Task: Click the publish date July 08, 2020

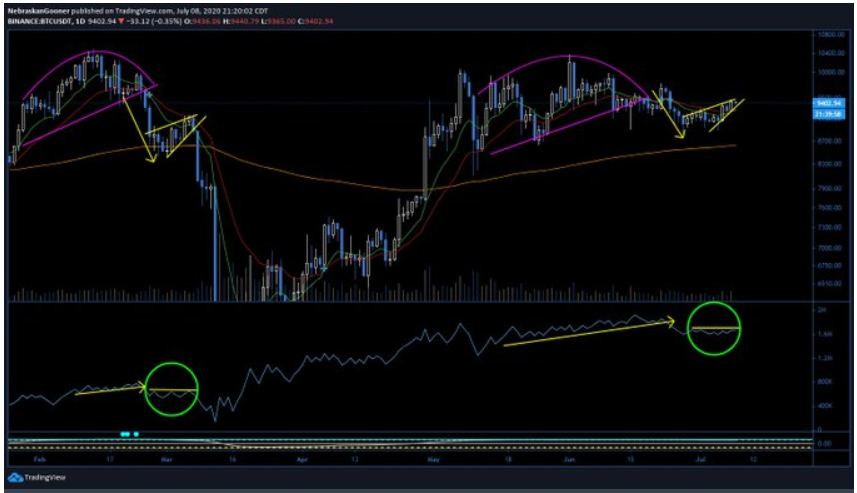Action: [196, 11]
